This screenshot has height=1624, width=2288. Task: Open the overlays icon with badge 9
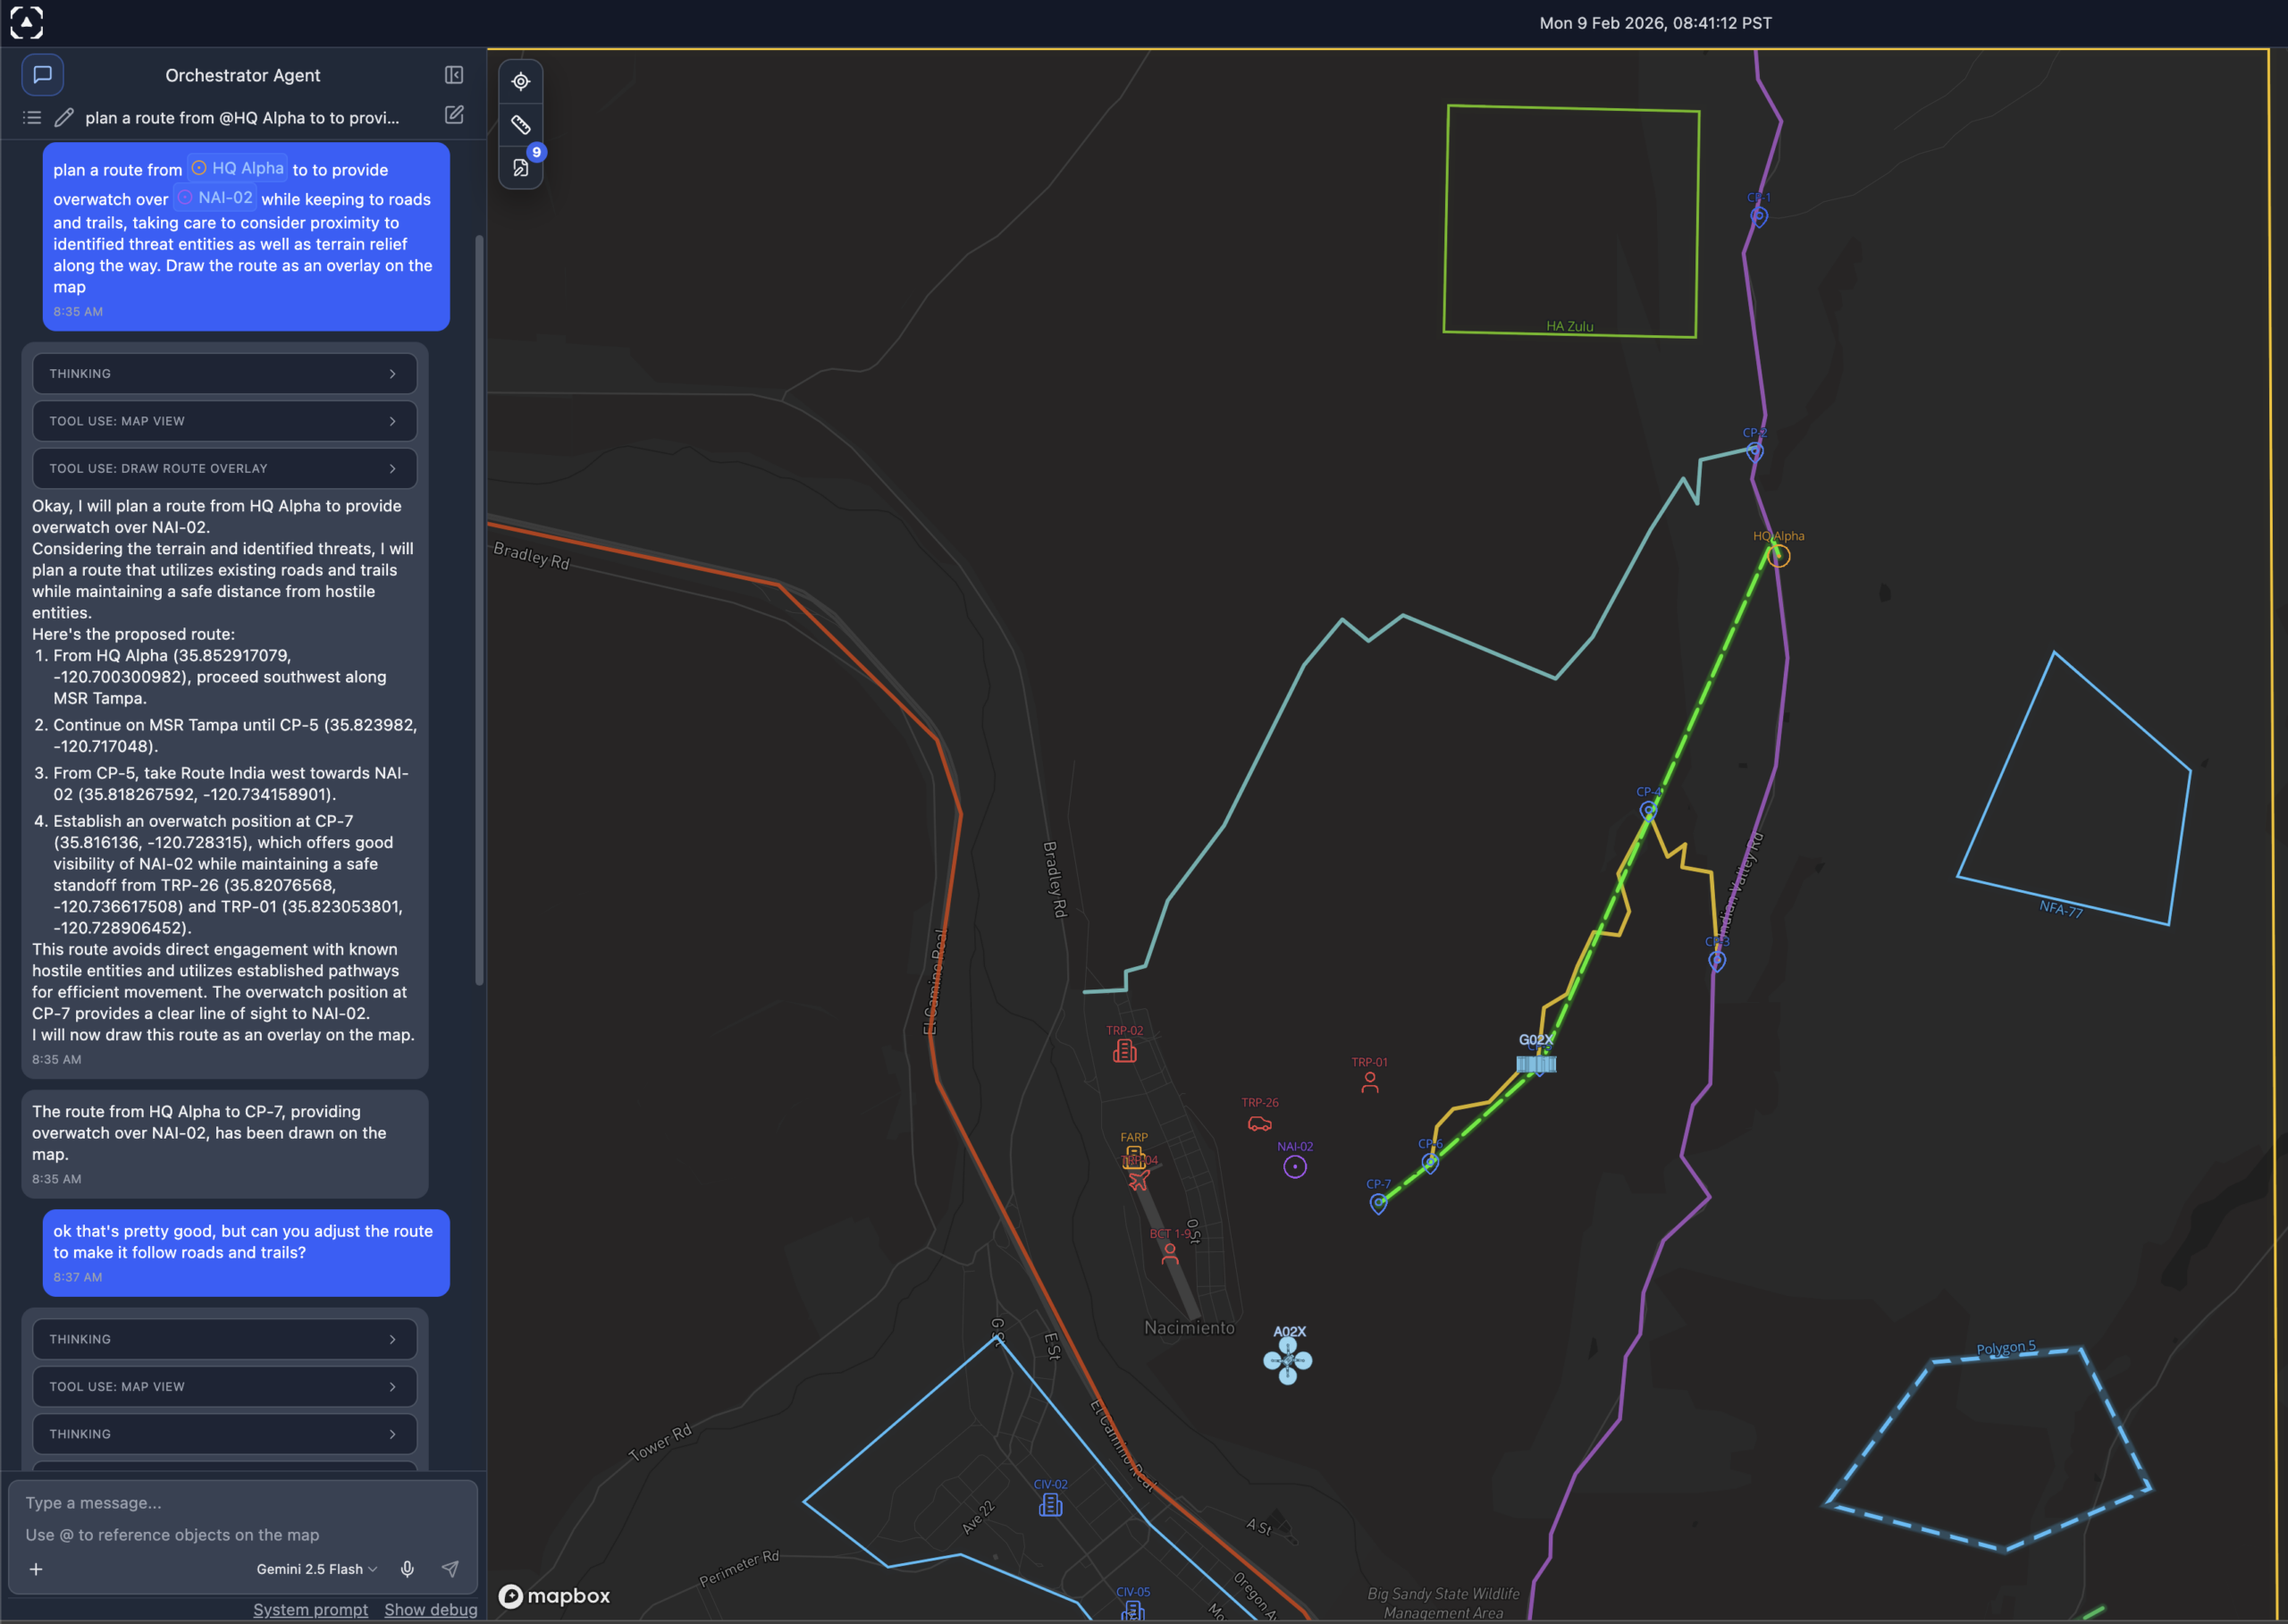click(520, 168)
